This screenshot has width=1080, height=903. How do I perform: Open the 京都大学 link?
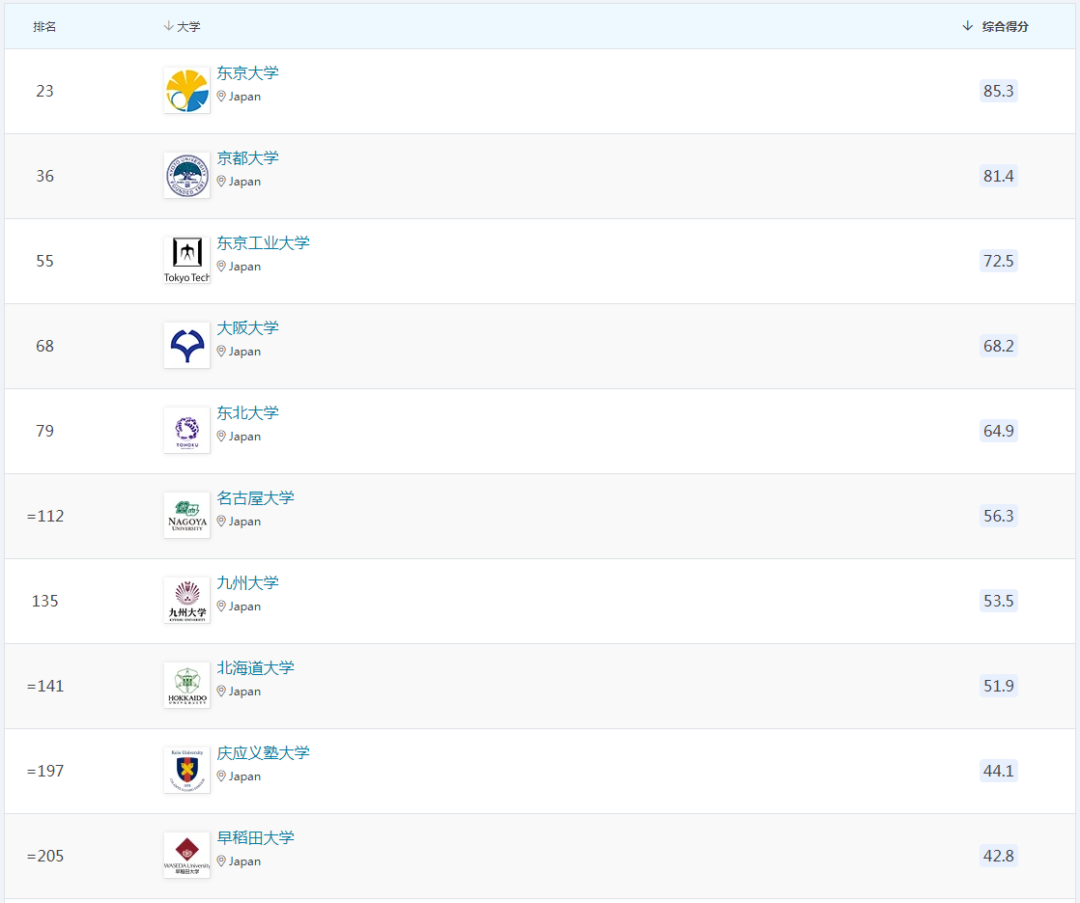248,158
